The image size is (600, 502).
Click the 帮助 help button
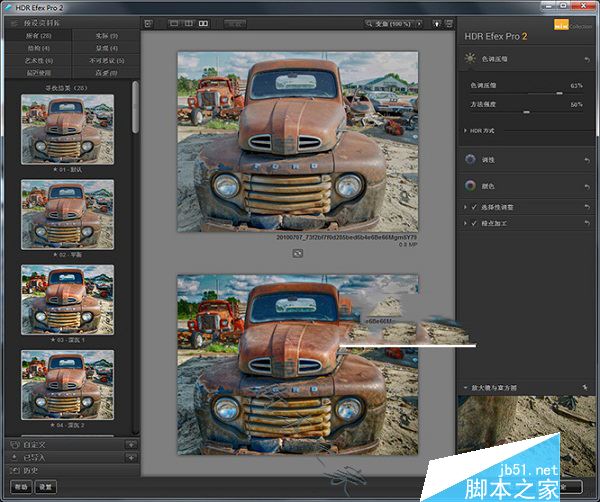pos(21,487)
